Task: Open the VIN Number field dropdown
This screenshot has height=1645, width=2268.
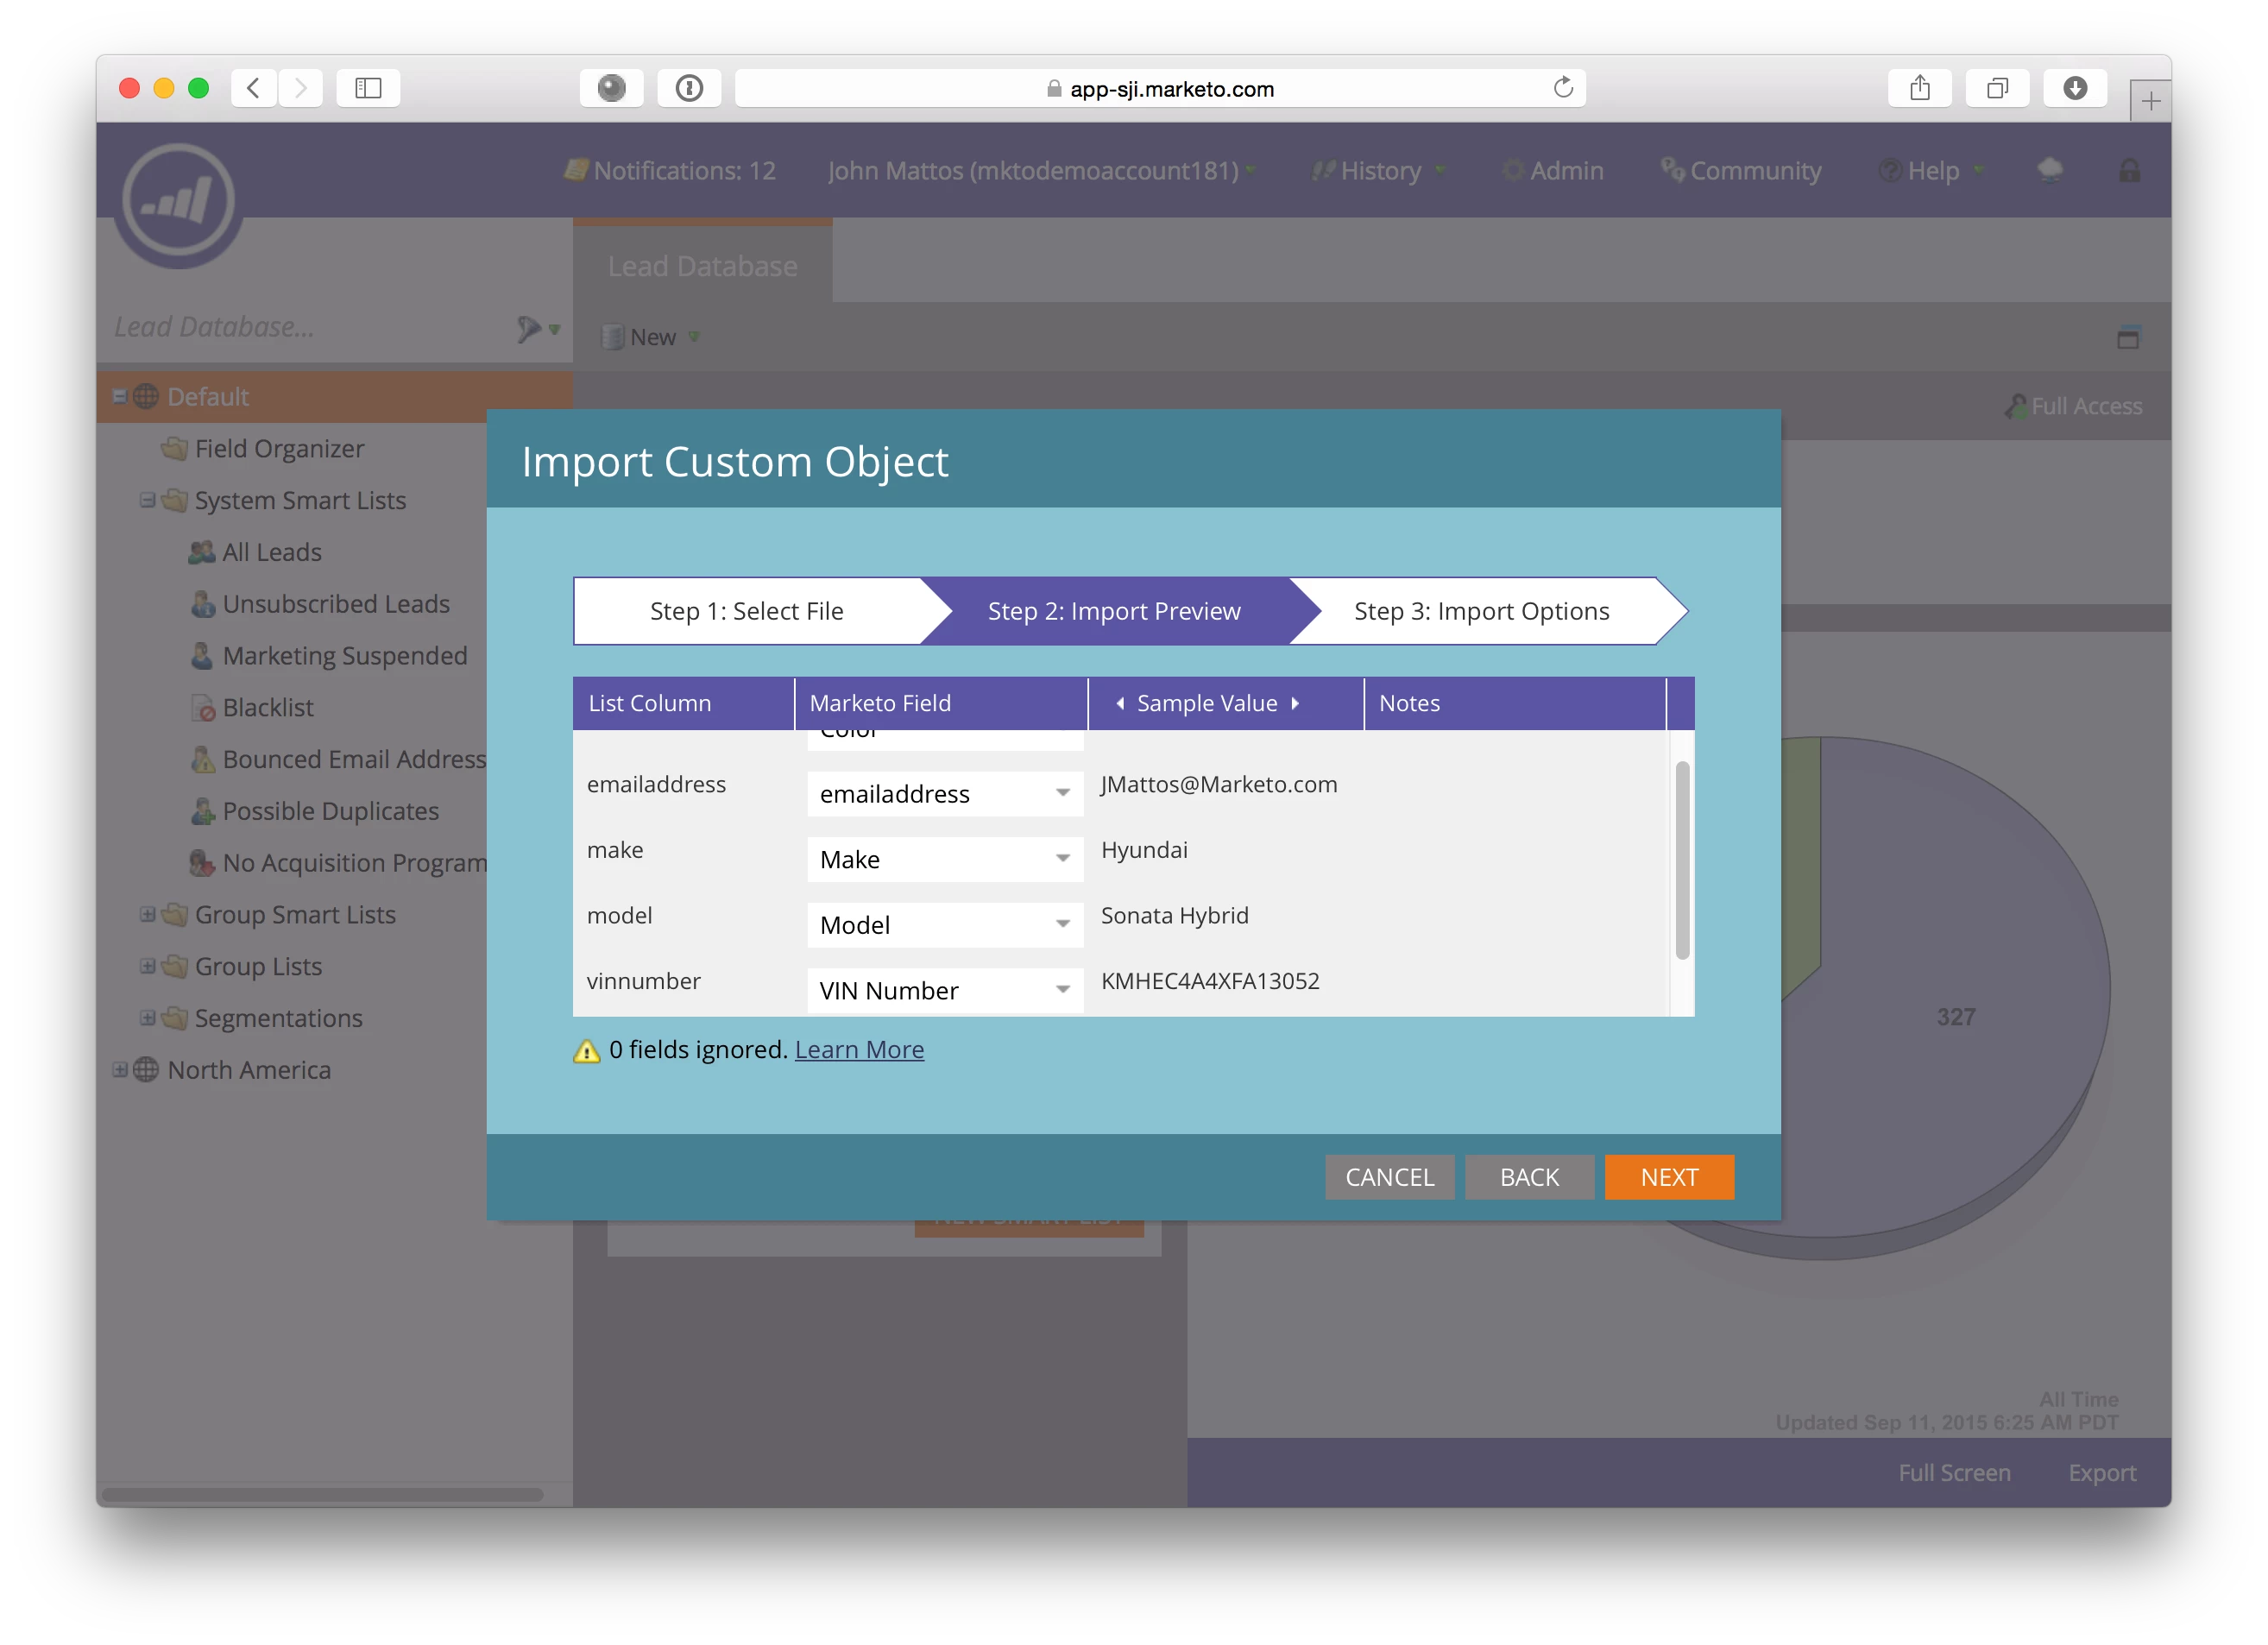Action: click(1062, 990)
